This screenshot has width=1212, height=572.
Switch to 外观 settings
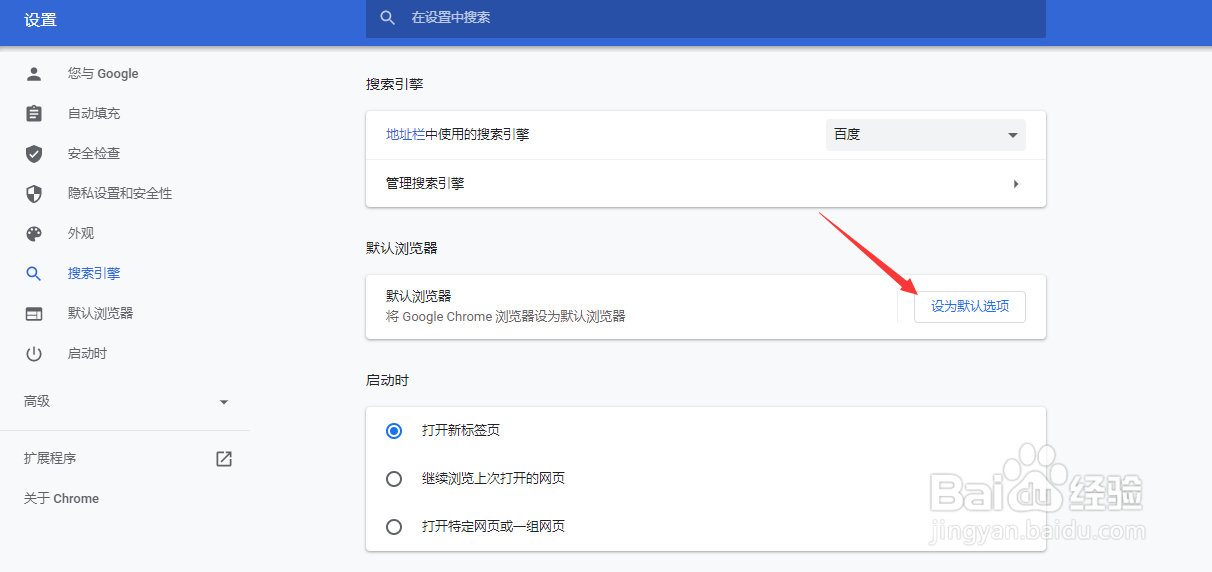click(81, 233)
